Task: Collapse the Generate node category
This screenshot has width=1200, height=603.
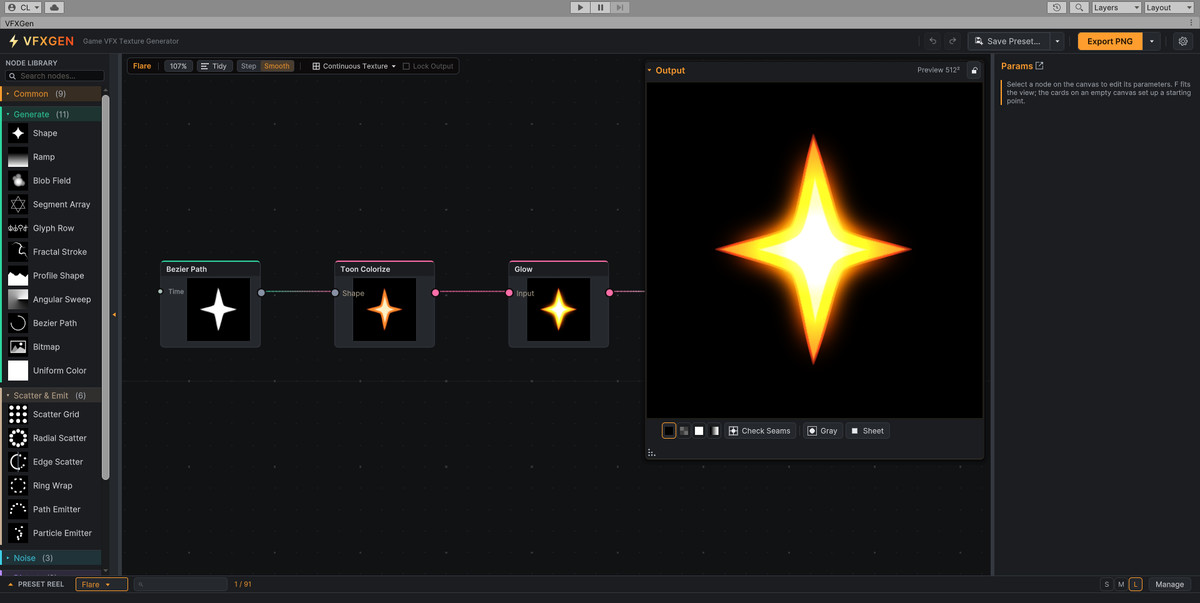Action: pos(52,114)
